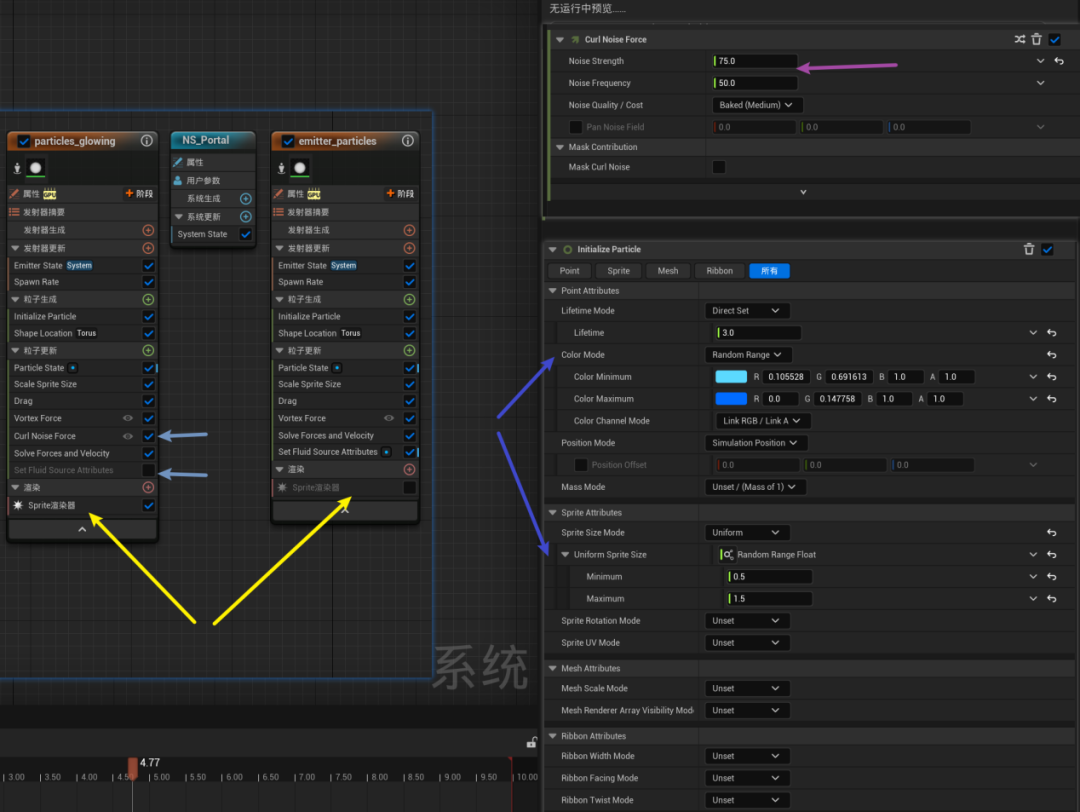Viewport: 1080px width, 812px height.
Task: Toggle the Vortex Force debug eye in emitter_particles
Action: pyautogui.click(x=389, y=418)
